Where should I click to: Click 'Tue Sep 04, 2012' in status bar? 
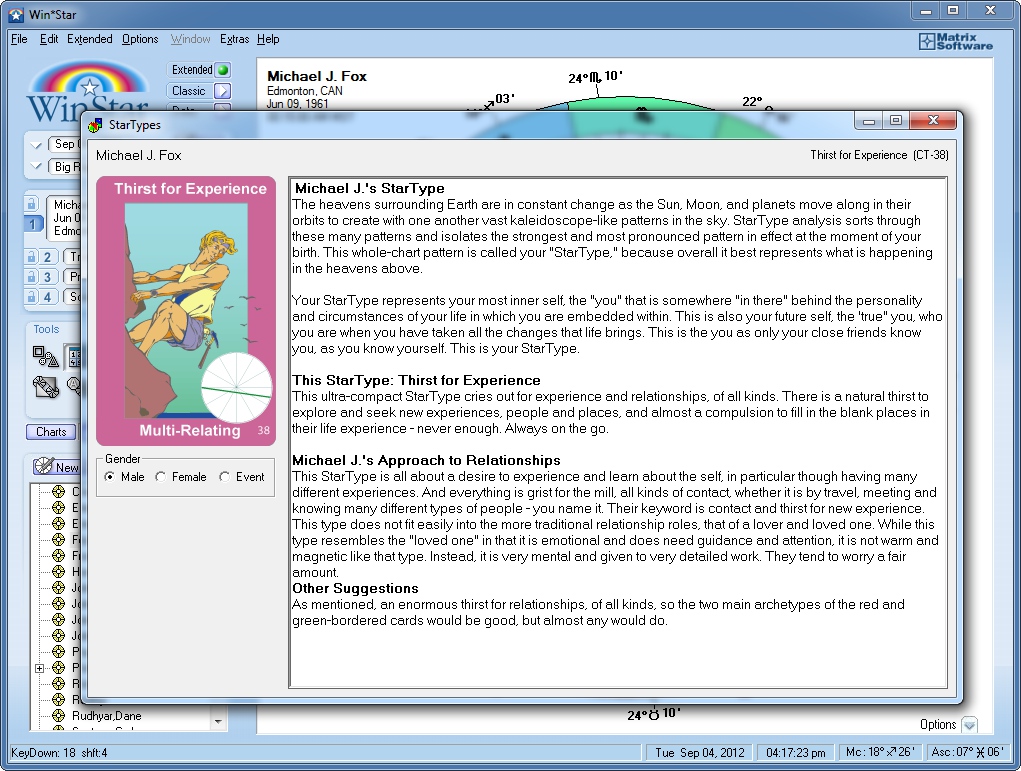pyautogui.click(x=699, y=753)
